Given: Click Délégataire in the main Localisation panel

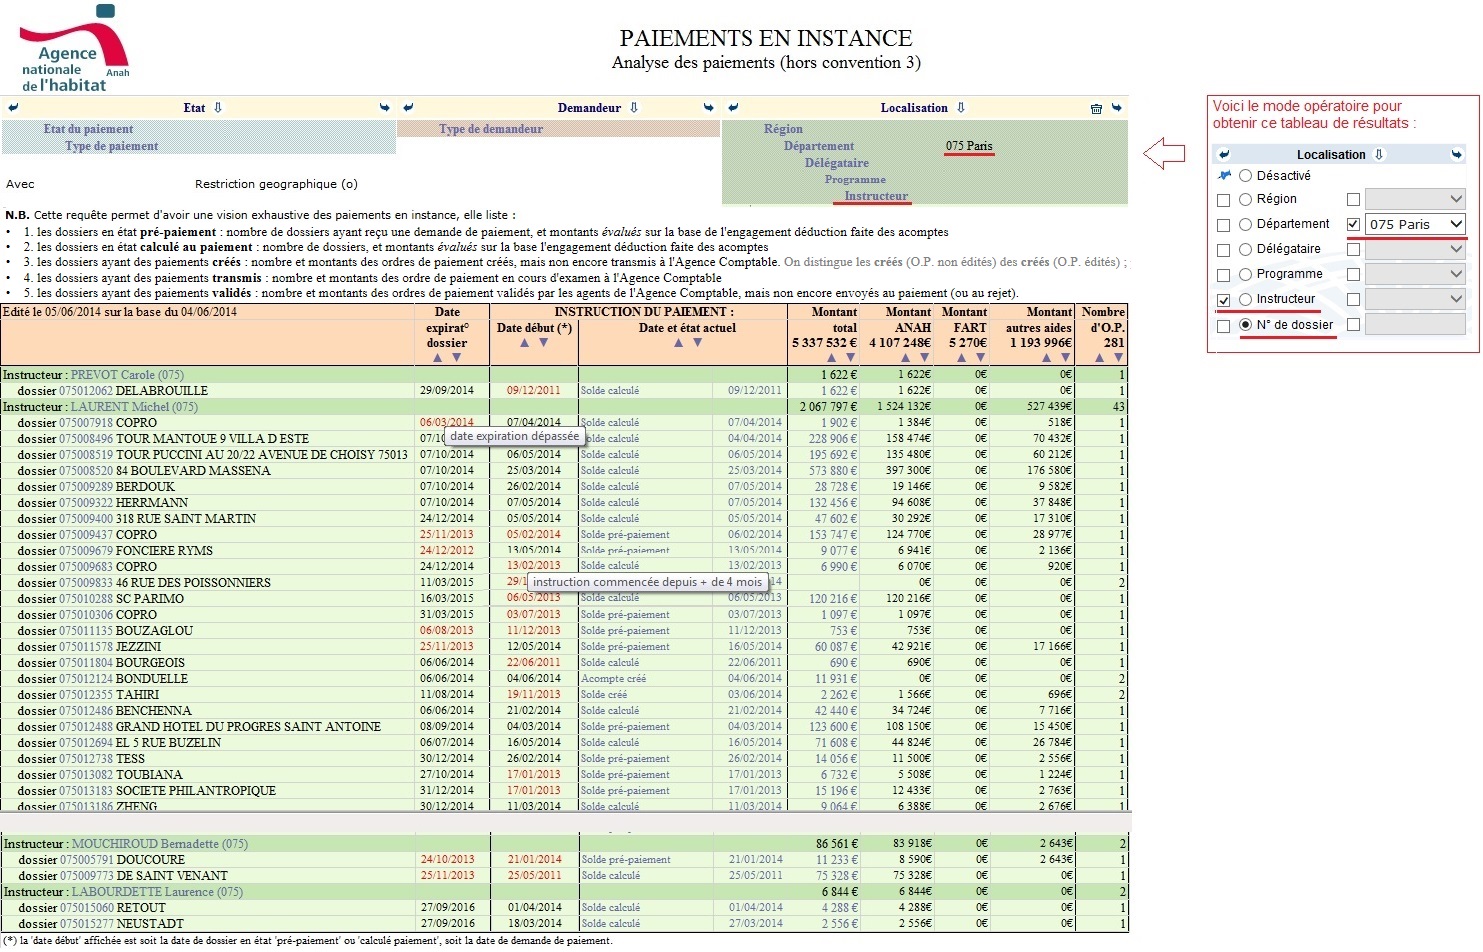Looking at the screenshot, I should tap(837, 163).
